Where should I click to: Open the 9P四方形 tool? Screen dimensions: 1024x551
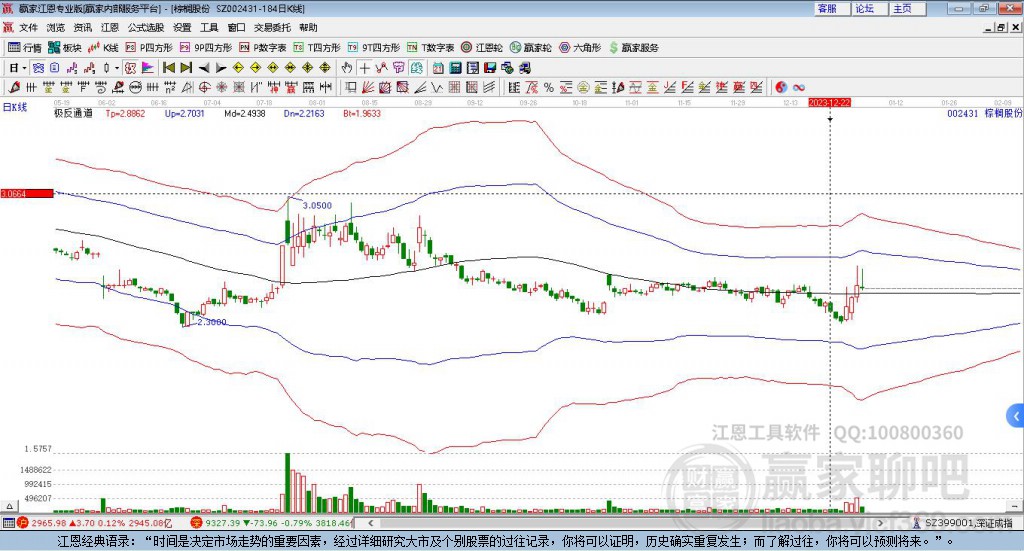[x=206, y=48]
